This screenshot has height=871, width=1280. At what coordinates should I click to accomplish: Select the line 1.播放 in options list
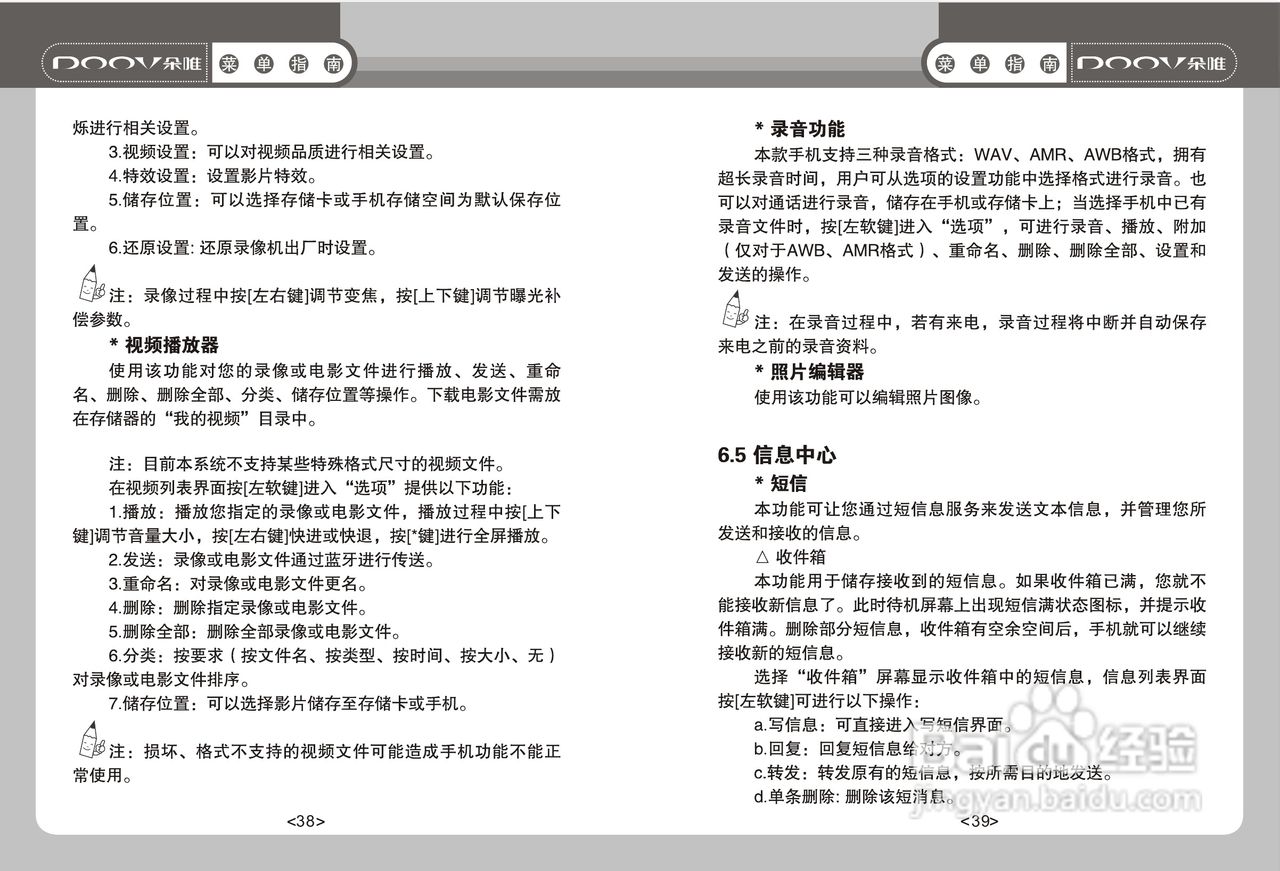(x=317, y=524)
